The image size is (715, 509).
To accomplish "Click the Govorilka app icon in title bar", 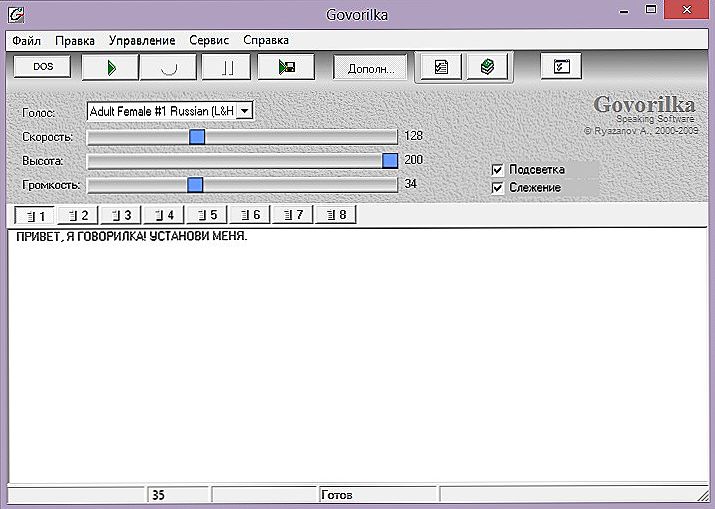I will (x=15, y=14).
